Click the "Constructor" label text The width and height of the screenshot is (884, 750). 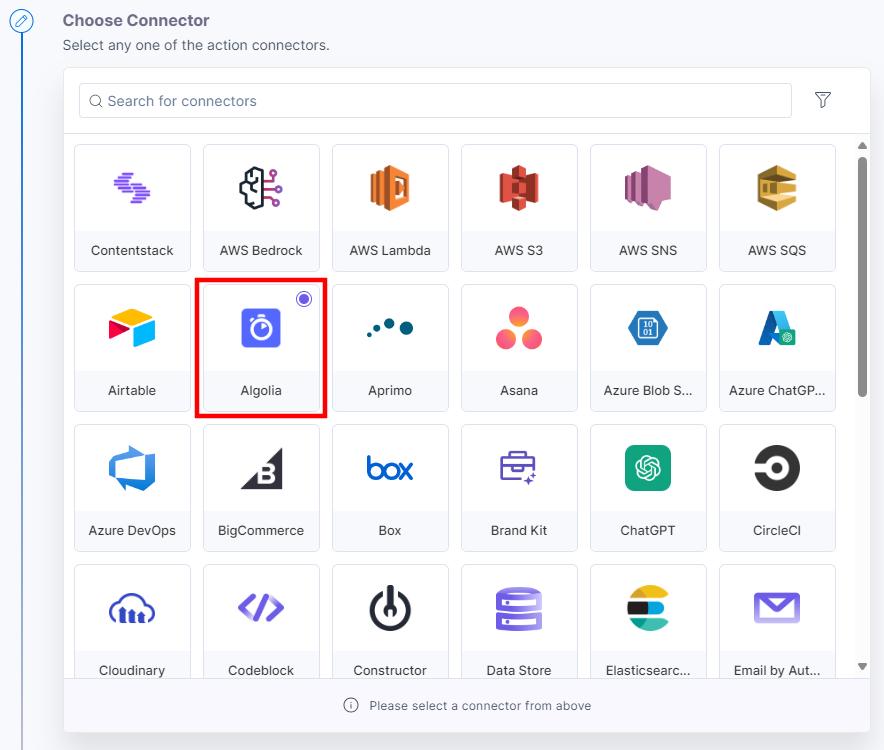coord(390,670)
